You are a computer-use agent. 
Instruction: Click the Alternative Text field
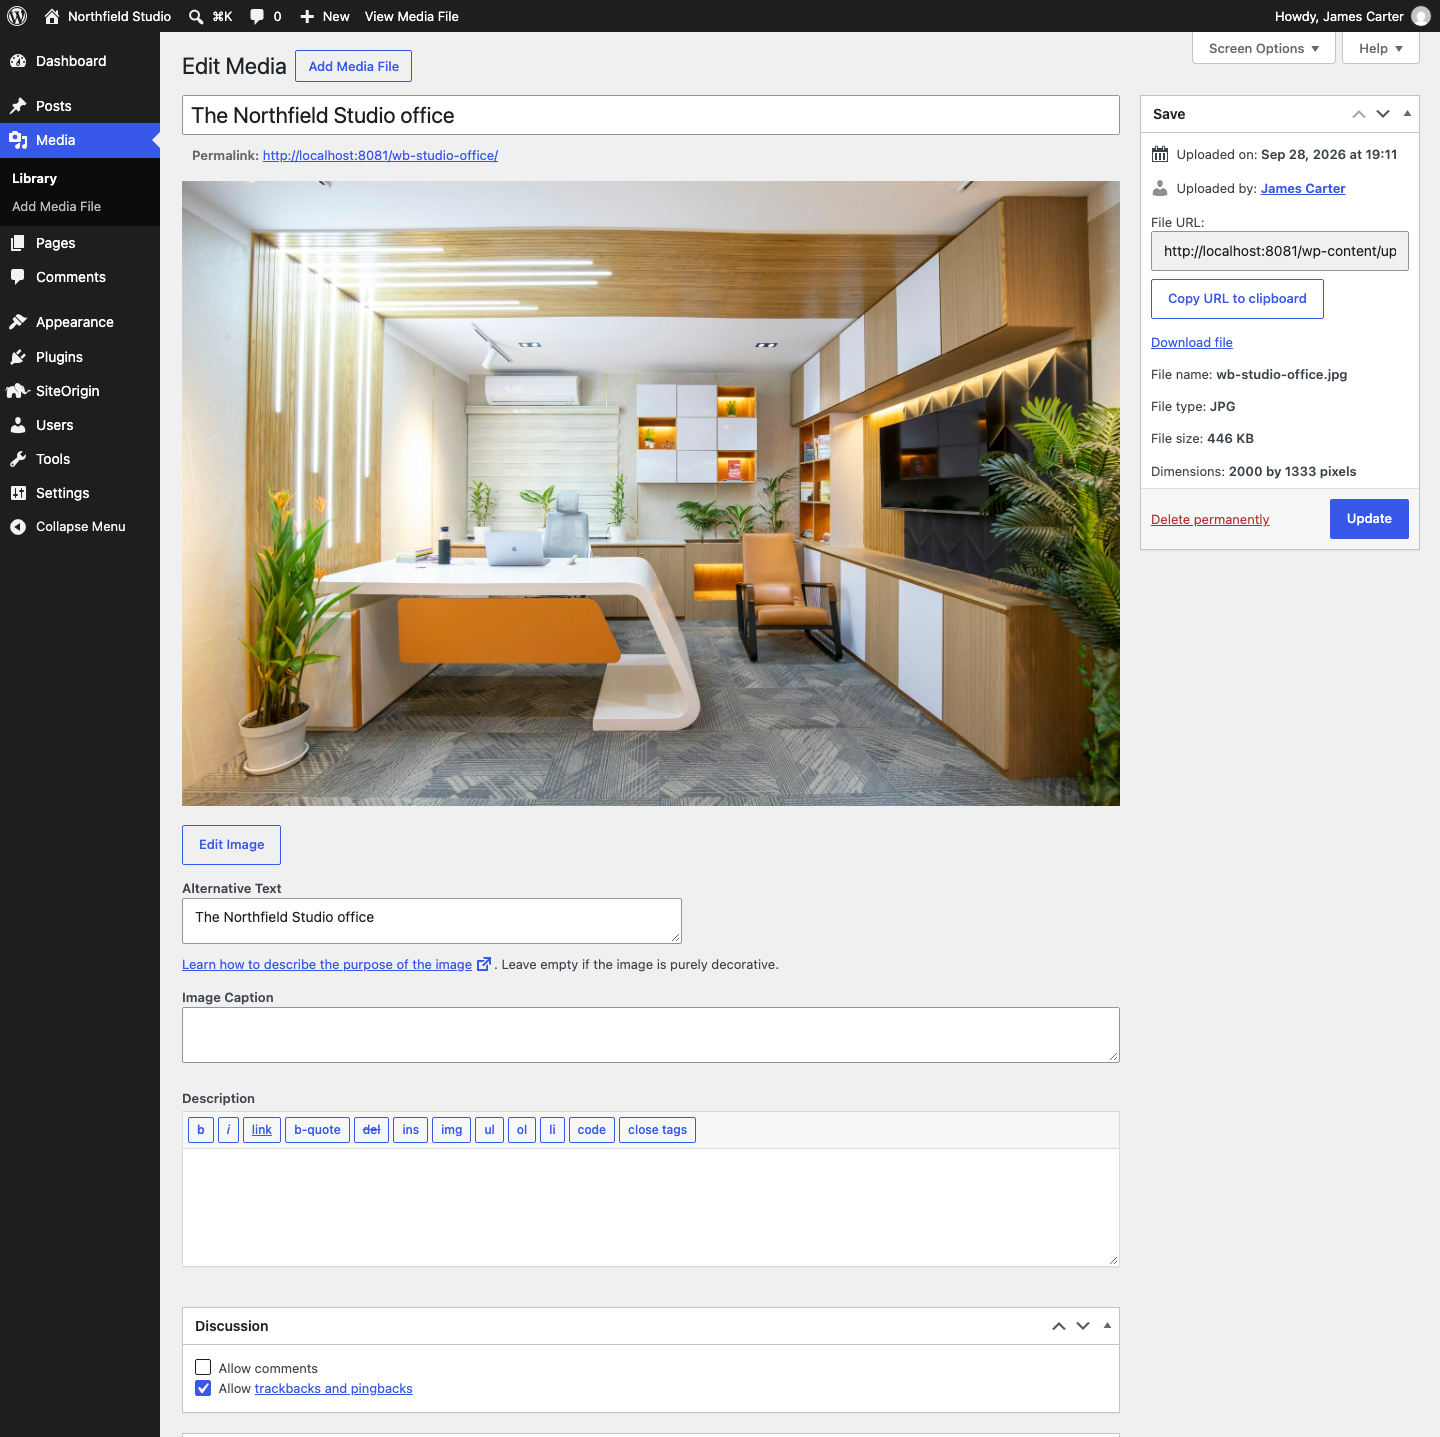point(432,921)
